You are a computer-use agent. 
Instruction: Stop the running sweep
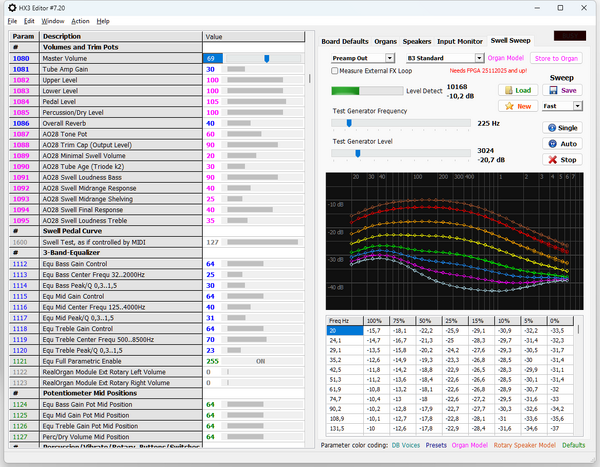[562, 160]
